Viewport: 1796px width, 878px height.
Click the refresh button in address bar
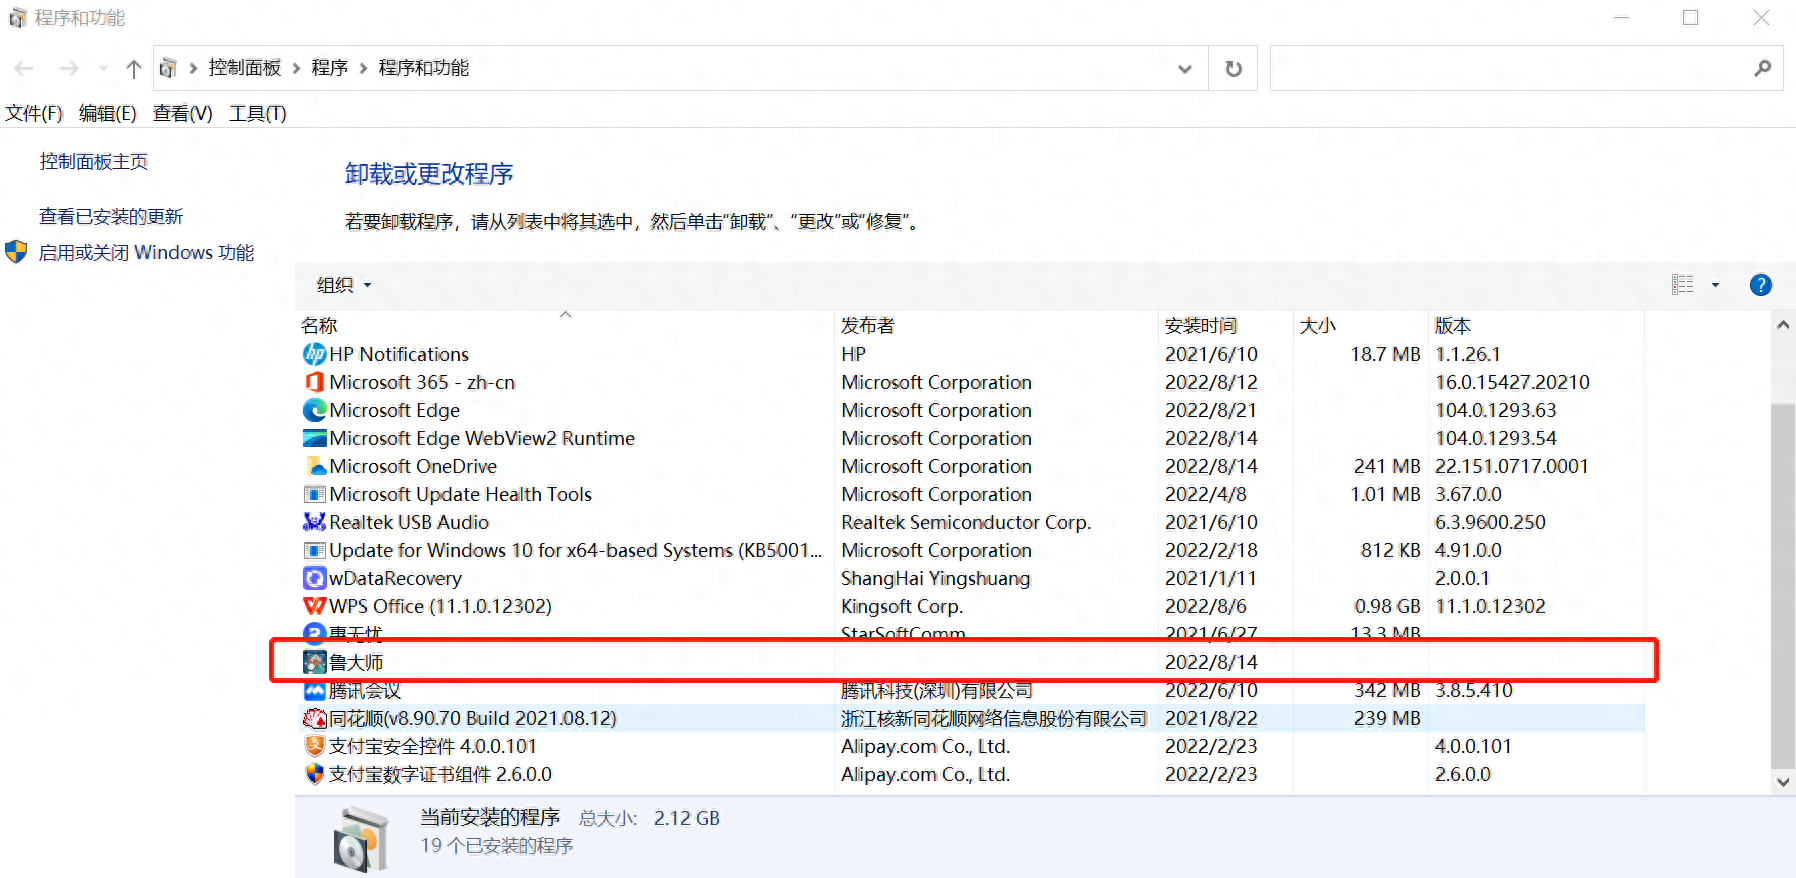coord(1234,68)
